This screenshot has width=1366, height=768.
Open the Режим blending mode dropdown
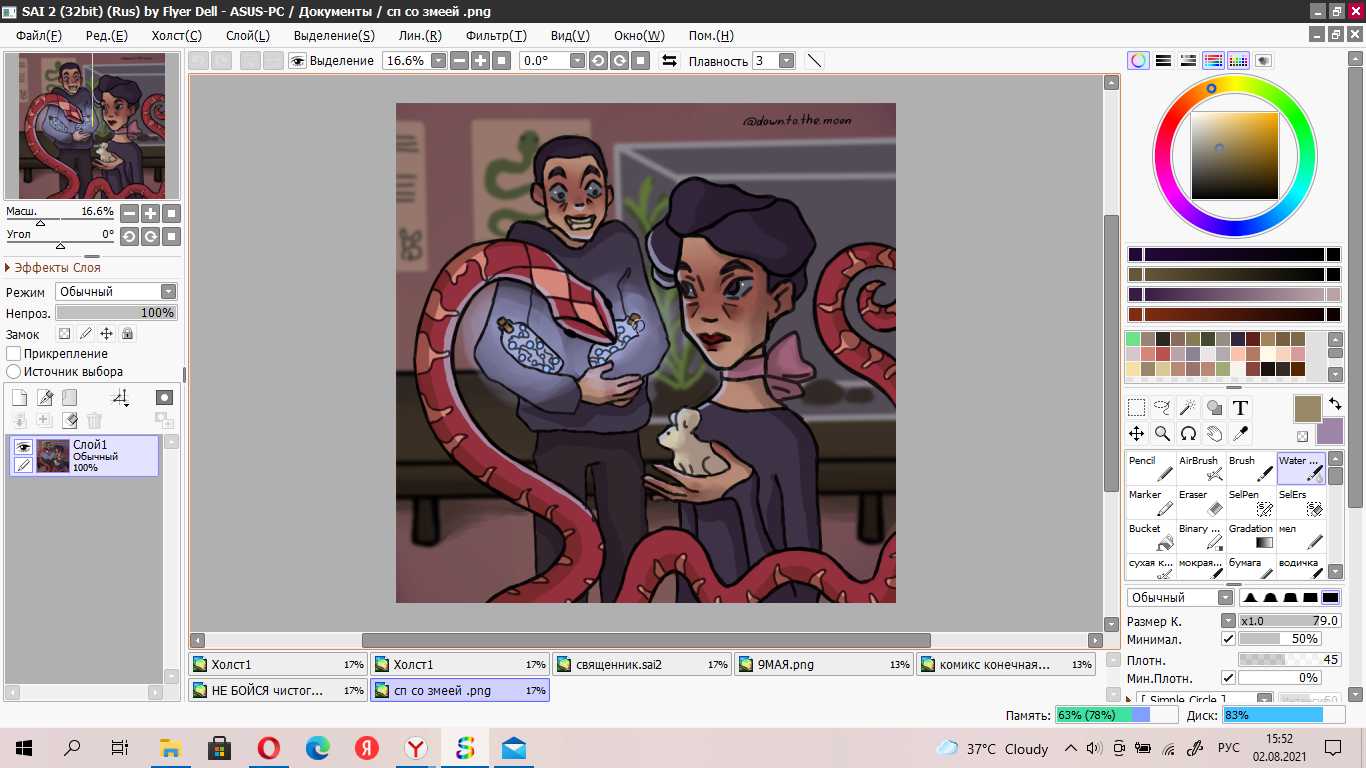(x=116, y=292)
